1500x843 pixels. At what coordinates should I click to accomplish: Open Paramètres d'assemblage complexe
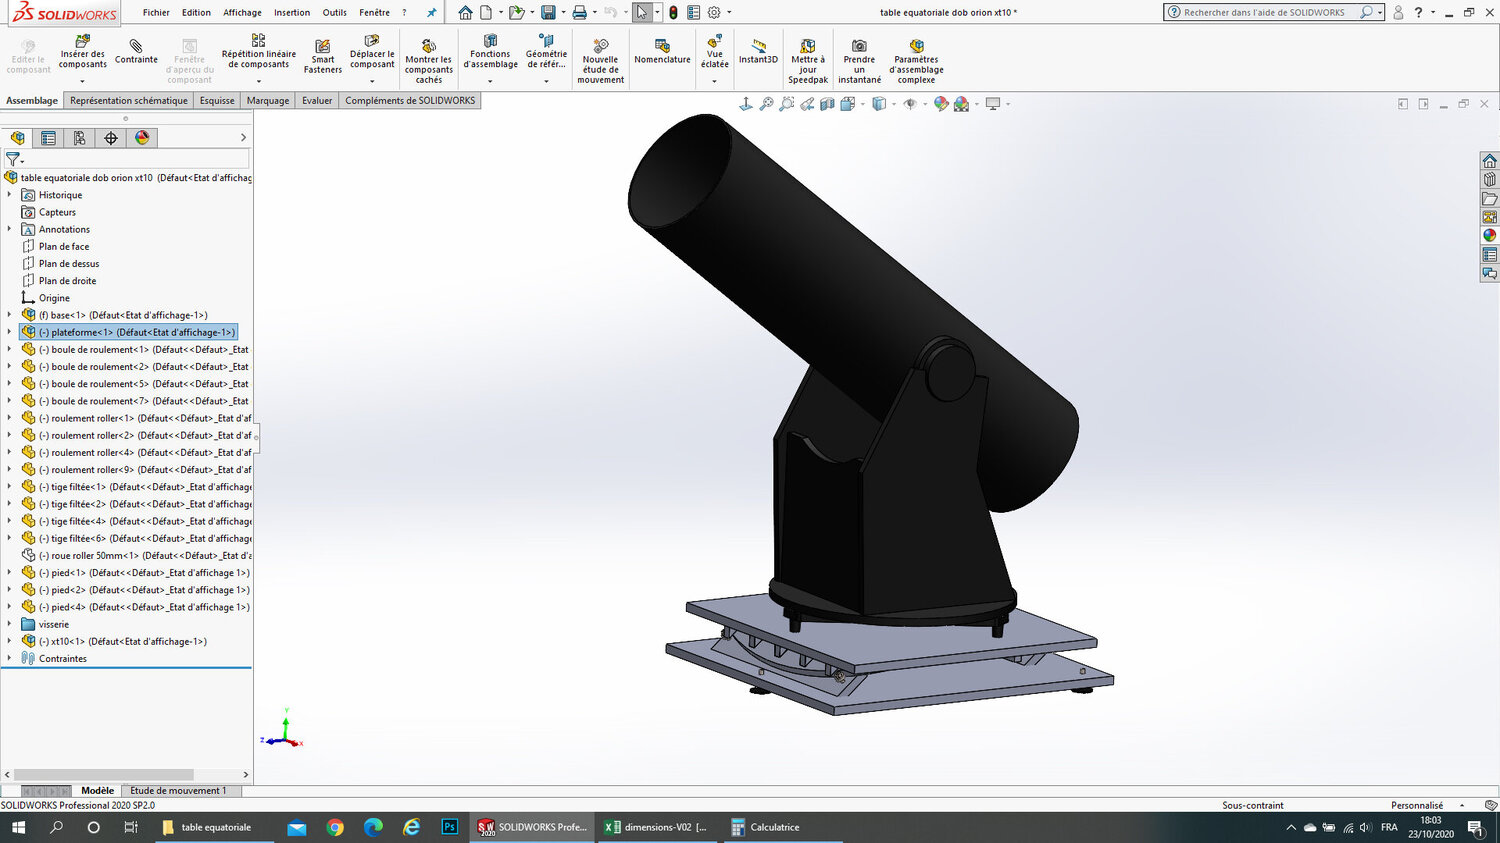pos(916,62)
